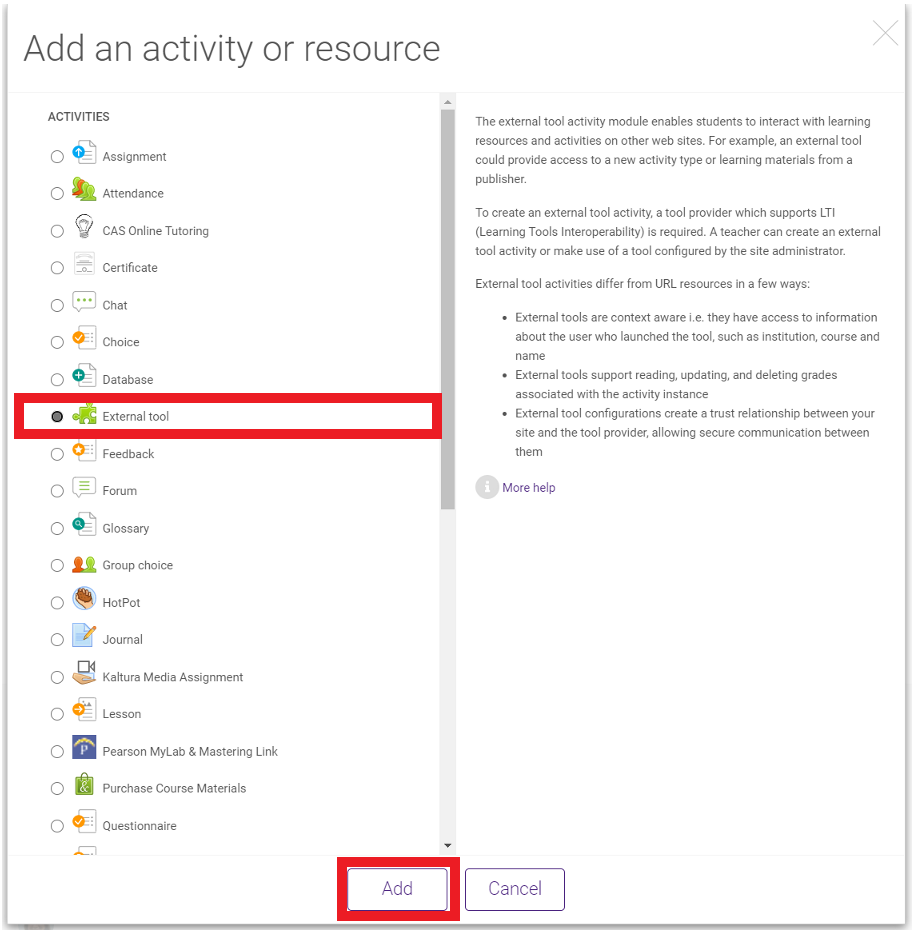Click the scrollbar up arrow
915x933 pixels.
click(448, 102)
